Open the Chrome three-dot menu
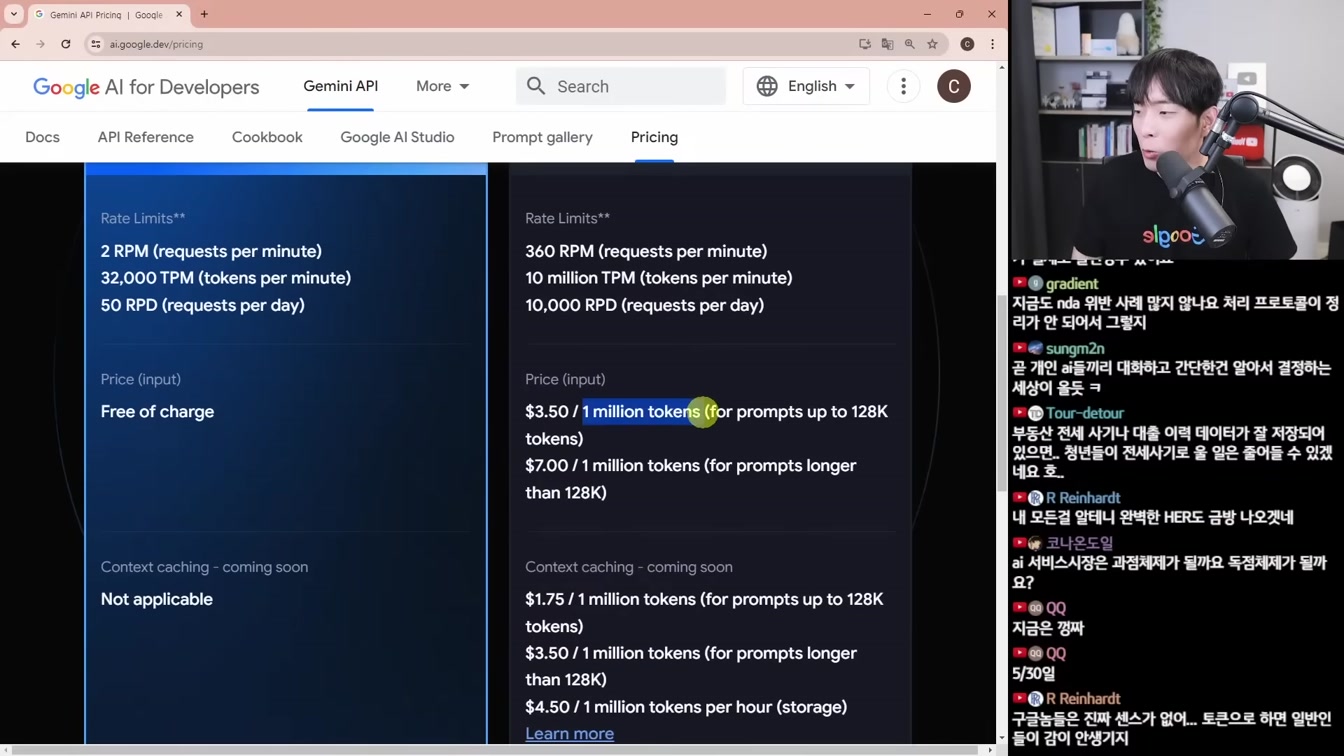 tap(992, 44)
